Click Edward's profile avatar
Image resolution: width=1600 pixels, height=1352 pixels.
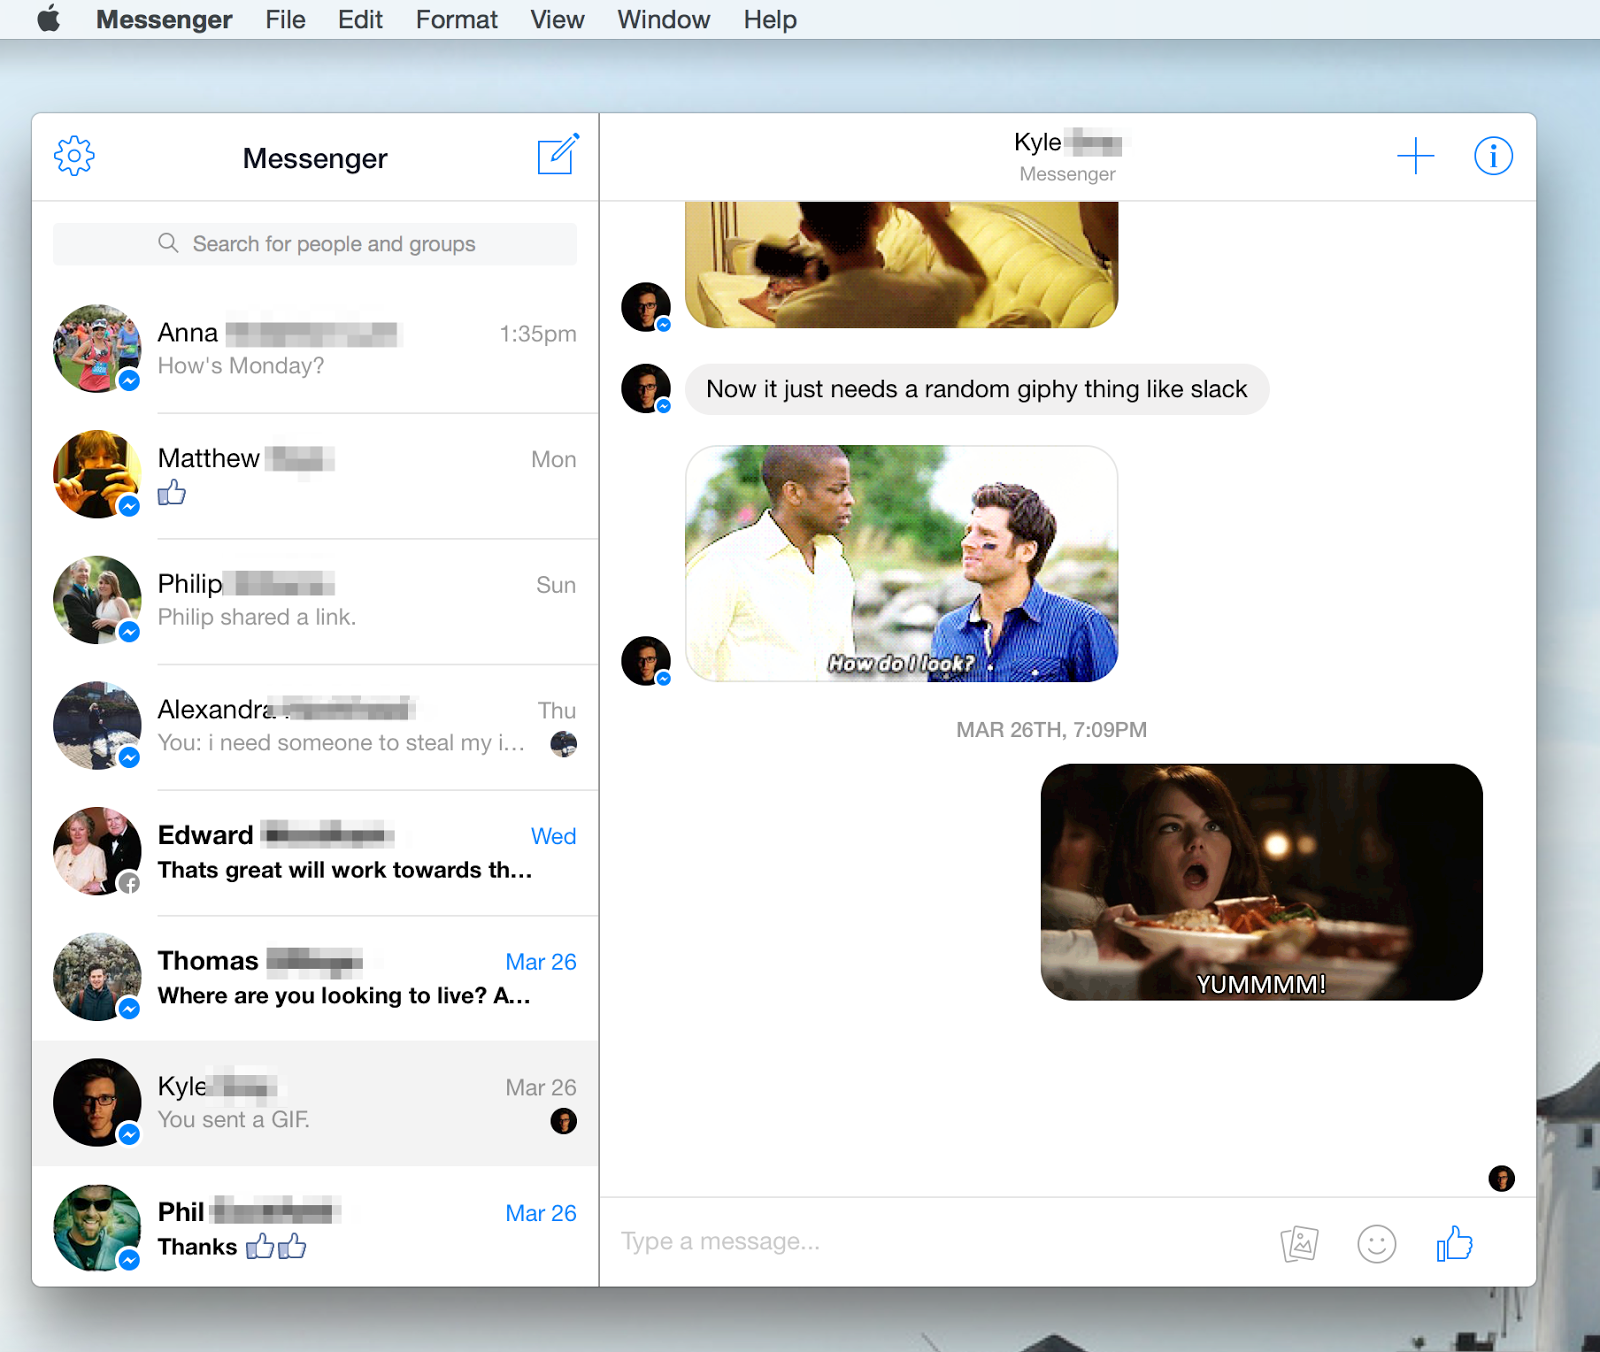97,851
